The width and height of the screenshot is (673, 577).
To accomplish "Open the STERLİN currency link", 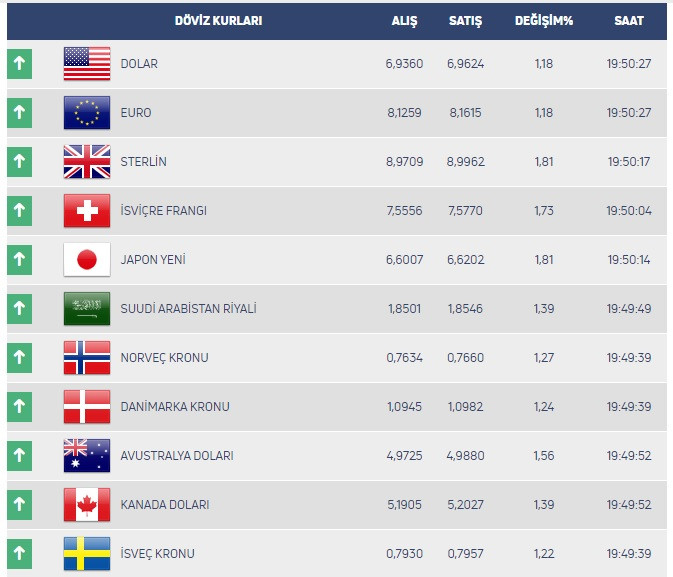I will click(143, 162).
